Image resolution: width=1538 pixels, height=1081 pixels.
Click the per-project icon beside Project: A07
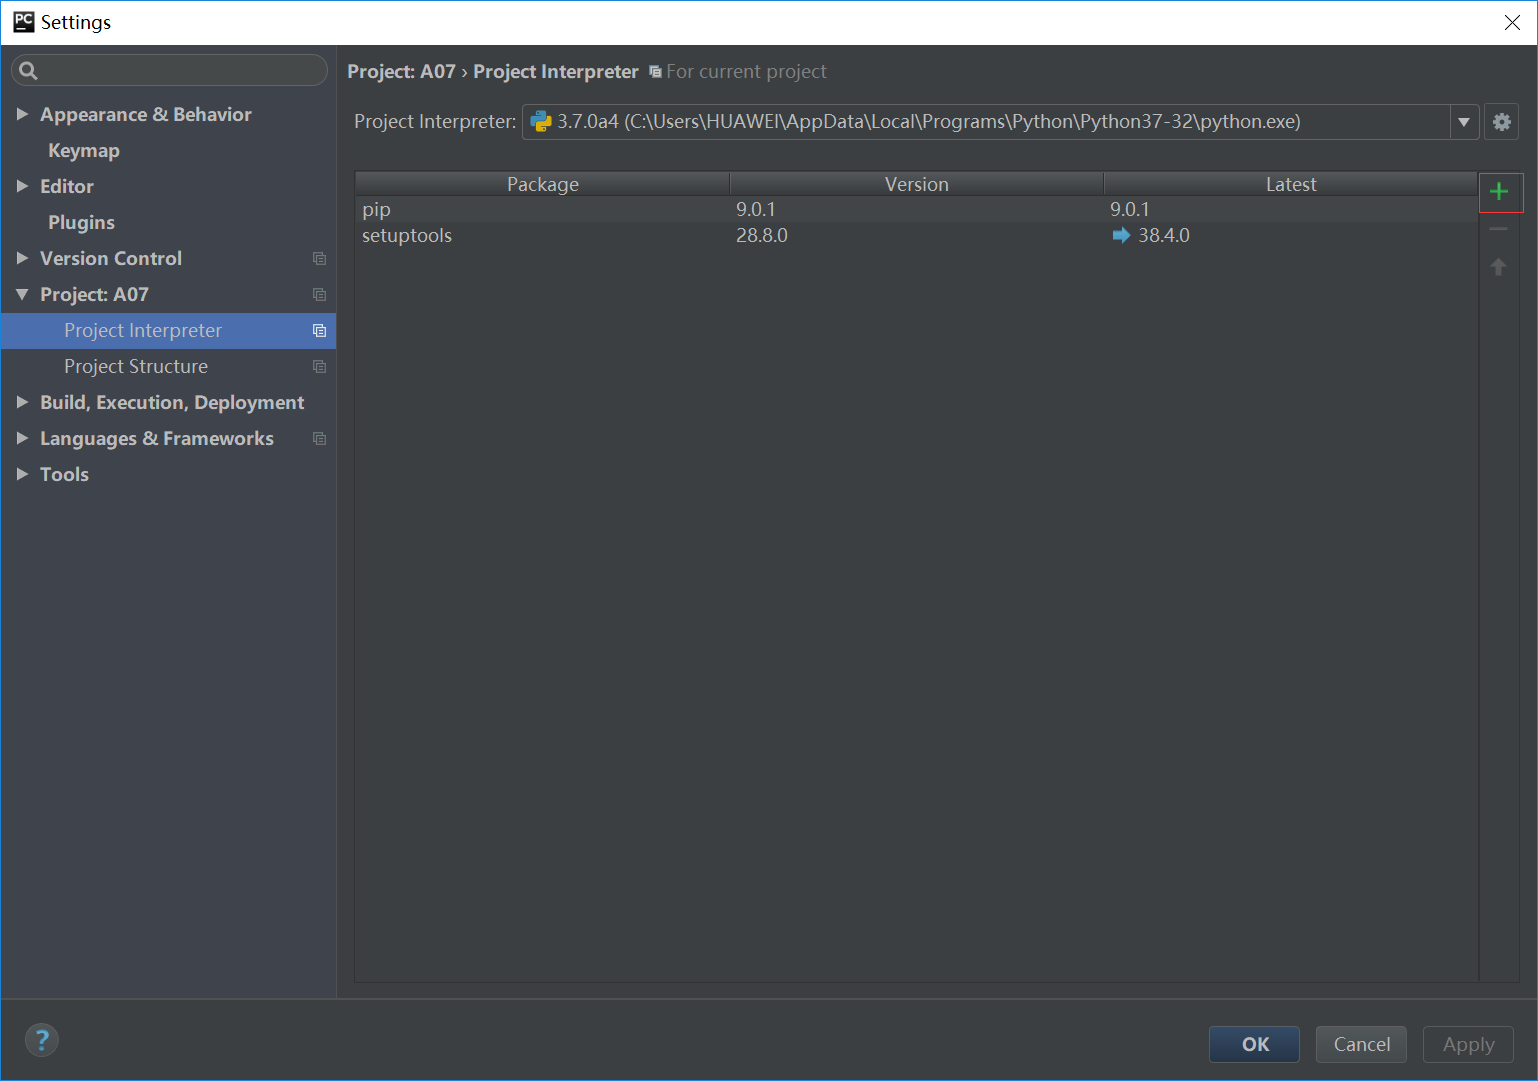tap(320, 295)
